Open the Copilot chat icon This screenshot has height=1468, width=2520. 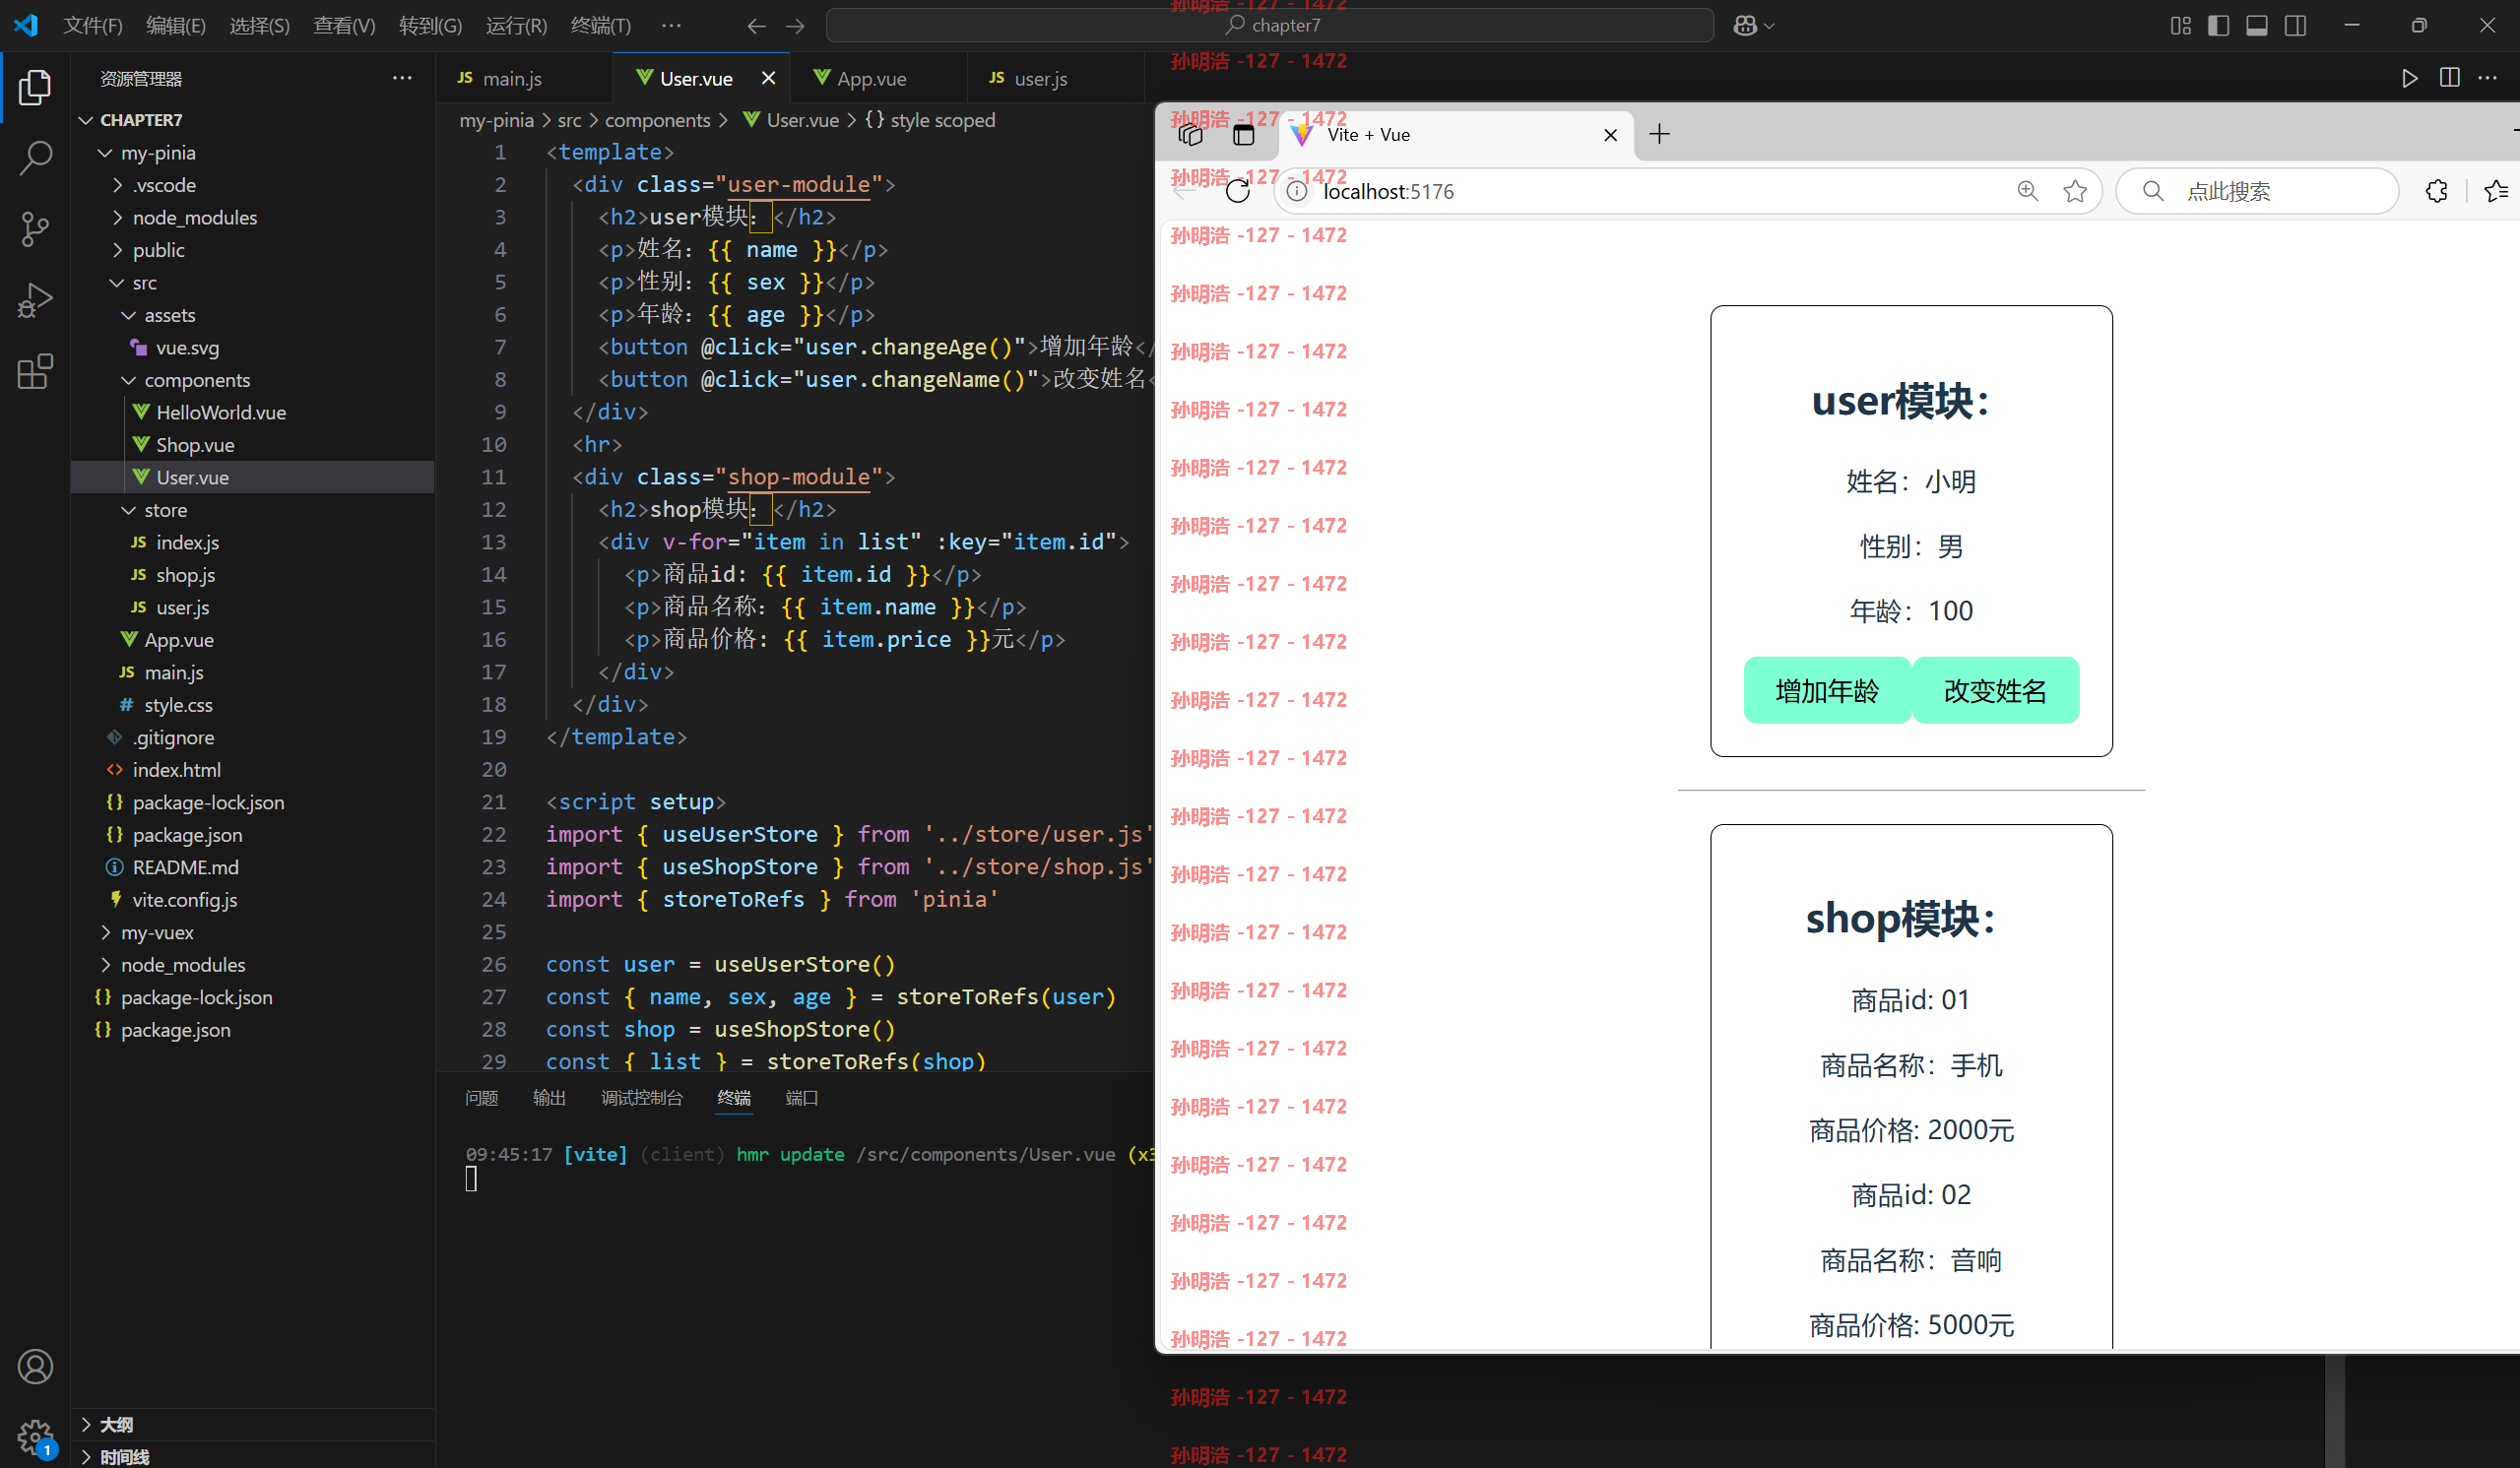(1745, 26)
